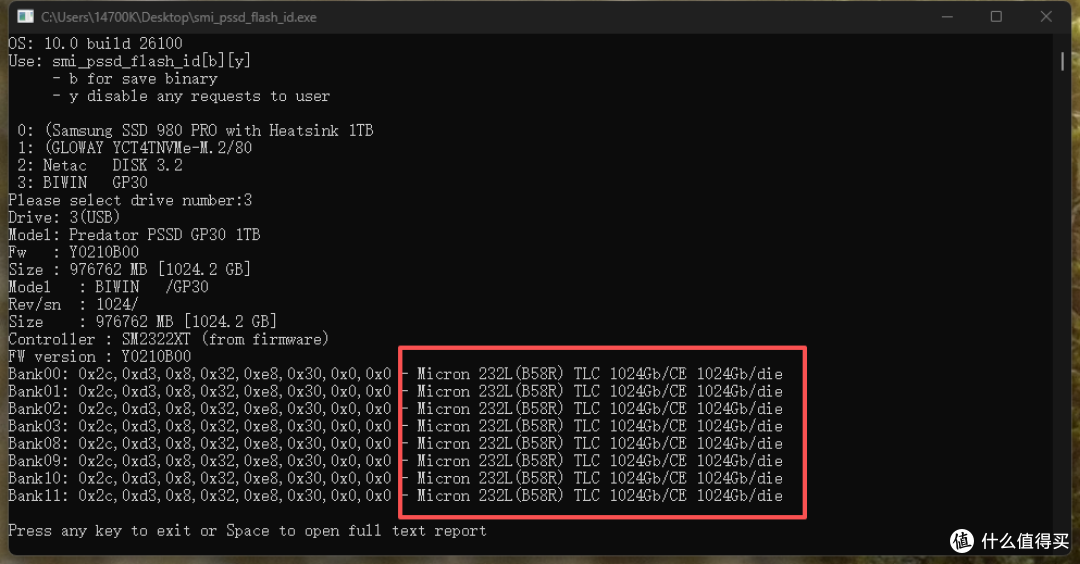Viewport: 1080px width, 564px height.
Task: Click the GLOWAY YCT4TNVMe-M.2/80 drive line
Action: 134,147
